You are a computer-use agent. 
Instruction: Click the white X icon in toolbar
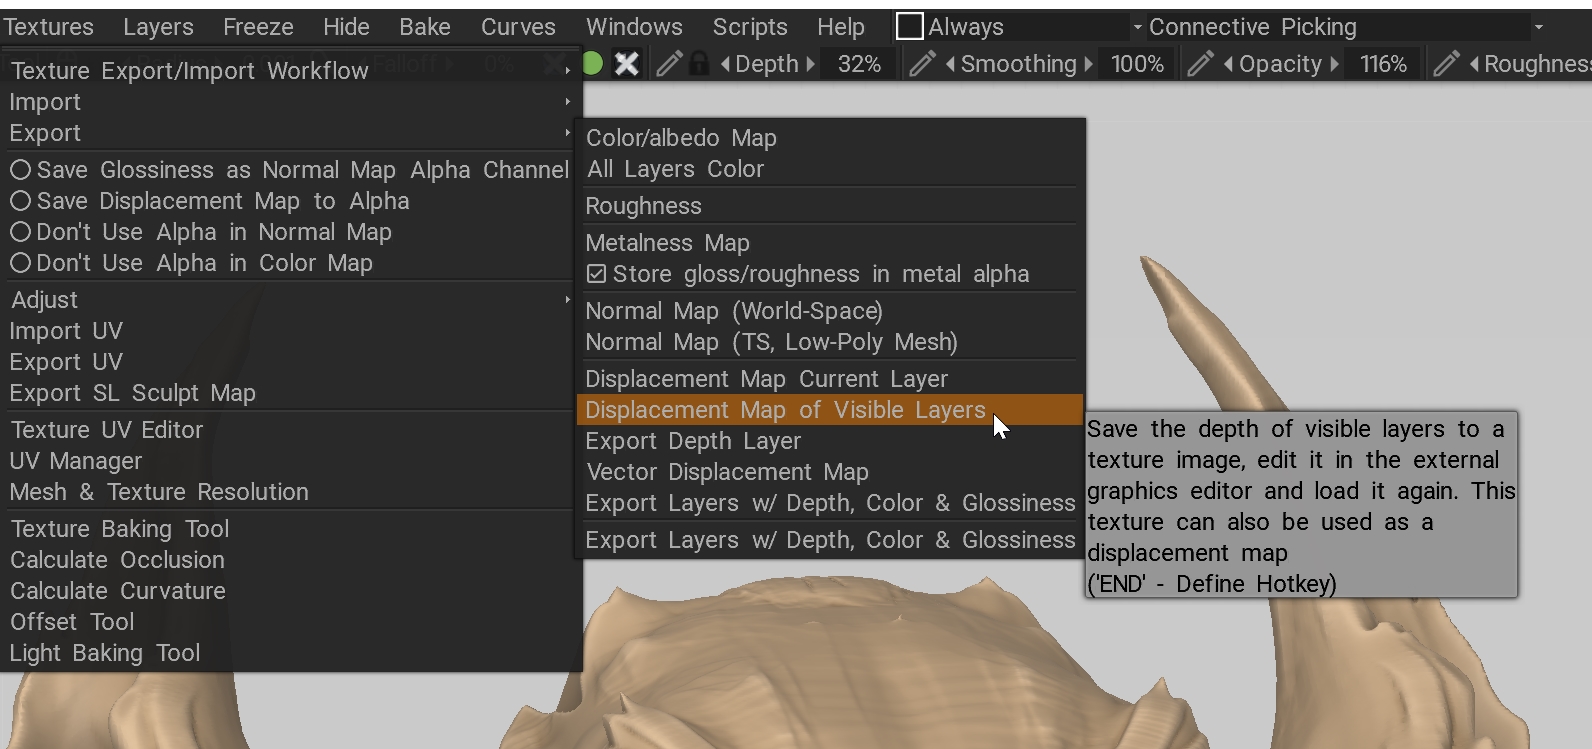point(626,64)
